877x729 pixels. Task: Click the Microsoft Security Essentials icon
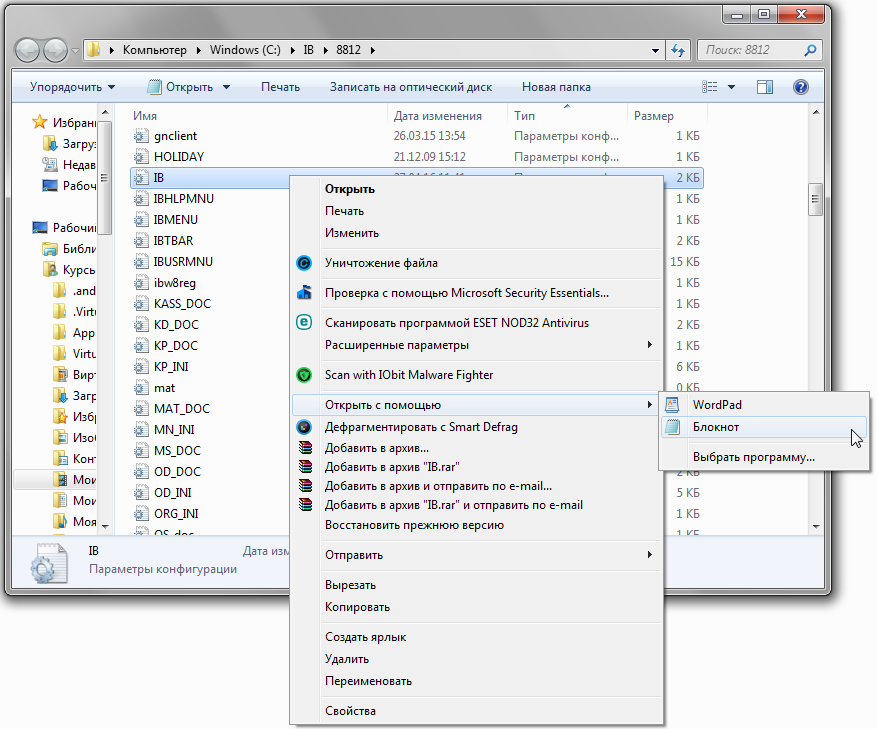click(305, 293)
